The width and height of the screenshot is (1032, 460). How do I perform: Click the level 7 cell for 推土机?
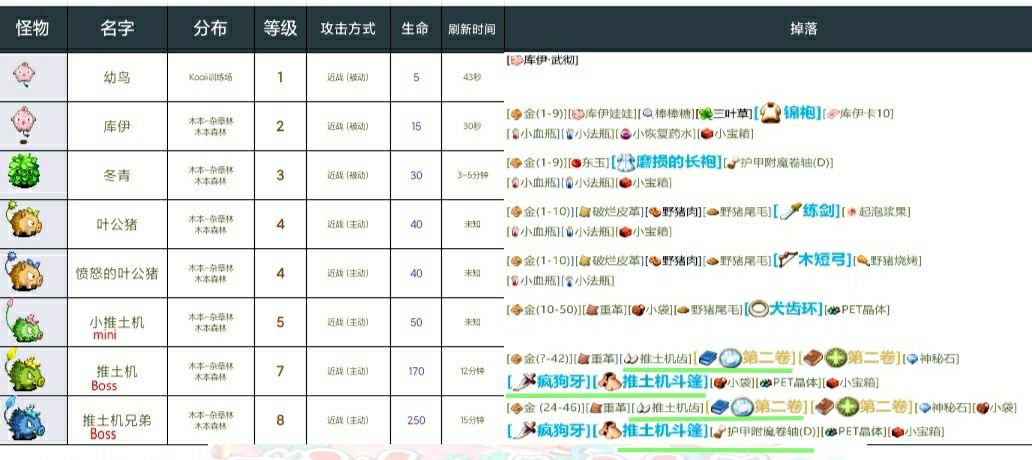(280, 371)
